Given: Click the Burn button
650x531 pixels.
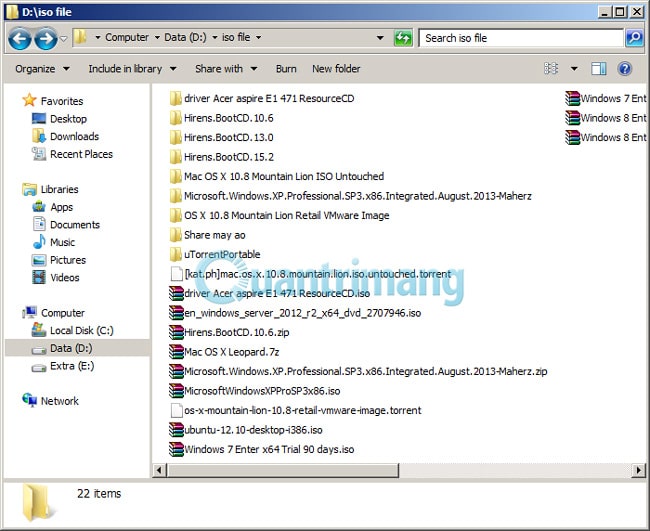Looking at the screenshot, I should (x=286, y=69).
